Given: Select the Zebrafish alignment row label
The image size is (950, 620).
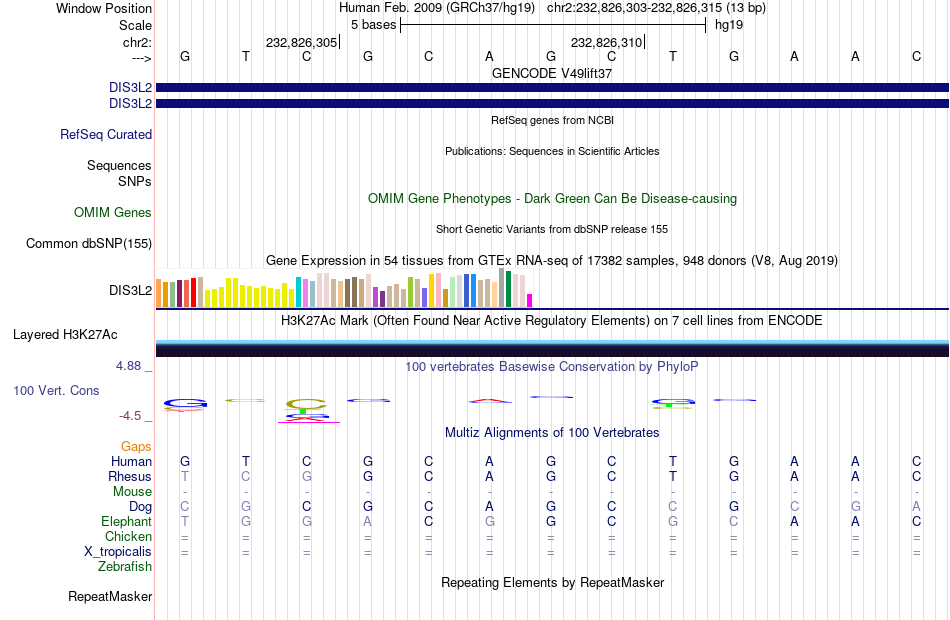Looking at the screenshot, I should 125,567.
